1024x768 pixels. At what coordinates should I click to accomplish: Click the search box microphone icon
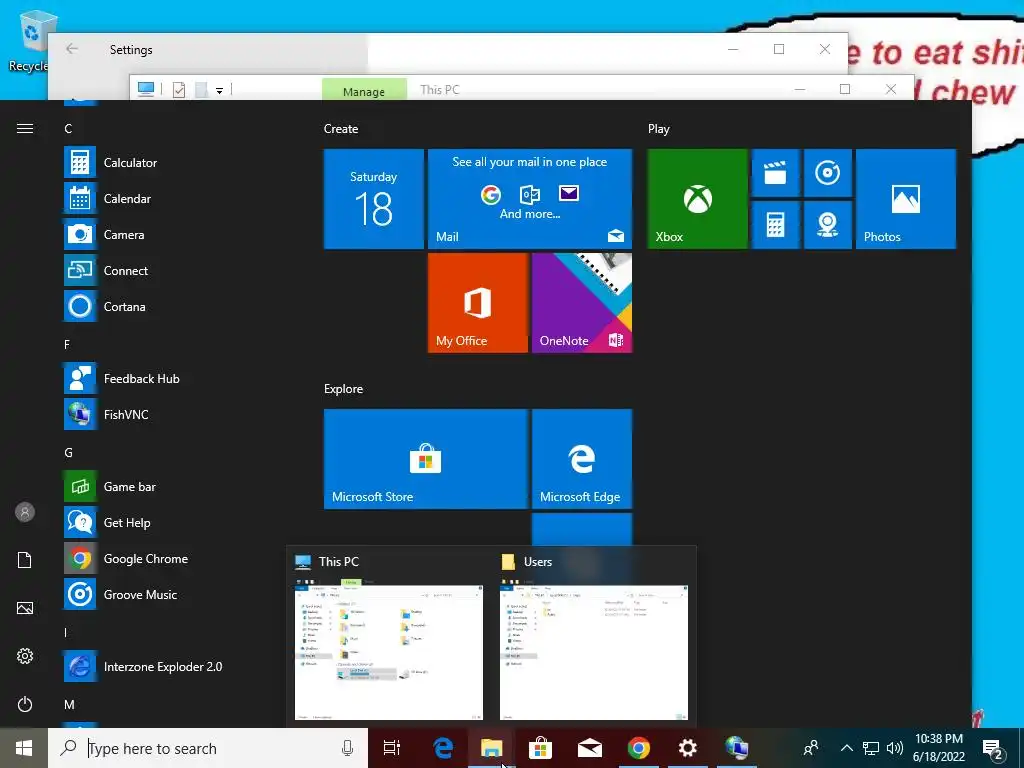point(347,748)
